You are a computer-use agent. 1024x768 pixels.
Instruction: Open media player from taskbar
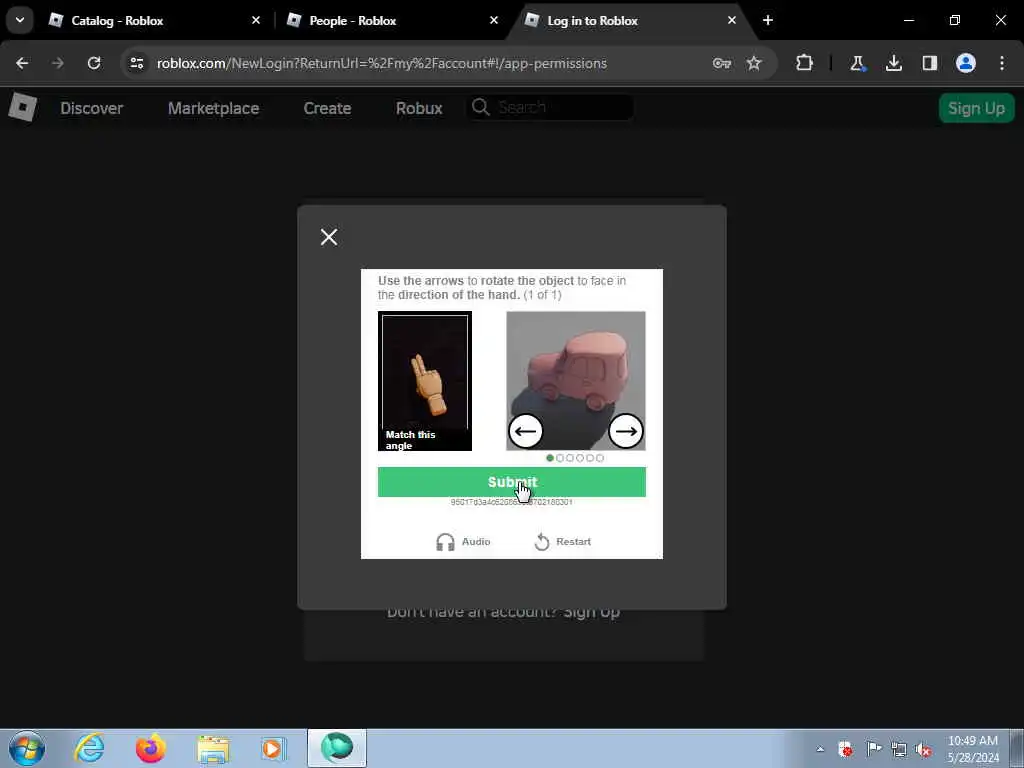272,748
